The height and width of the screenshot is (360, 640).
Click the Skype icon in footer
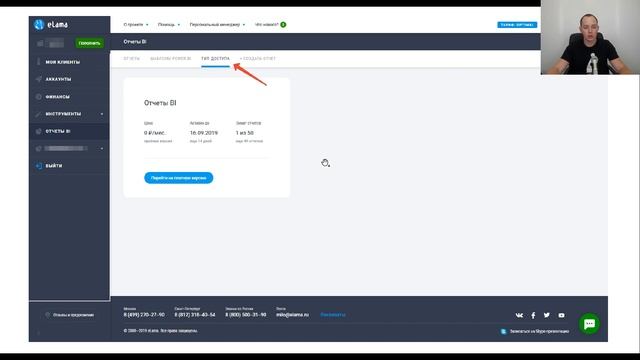[503, 331]
